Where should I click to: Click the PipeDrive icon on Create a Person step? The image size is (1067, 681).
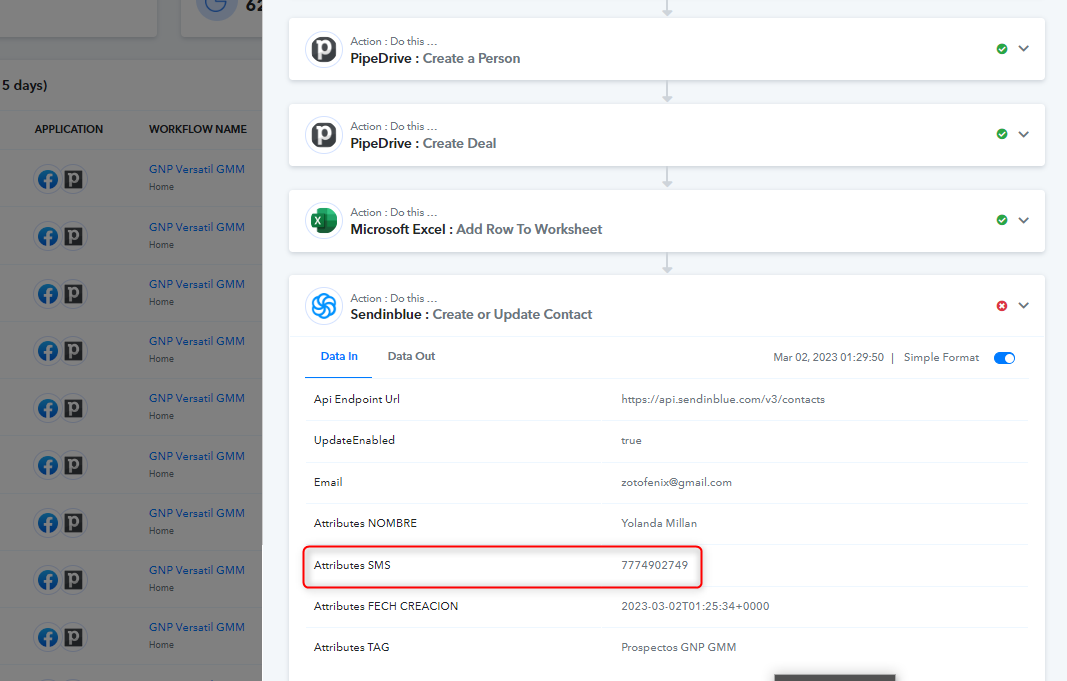(x=323, y=50)
